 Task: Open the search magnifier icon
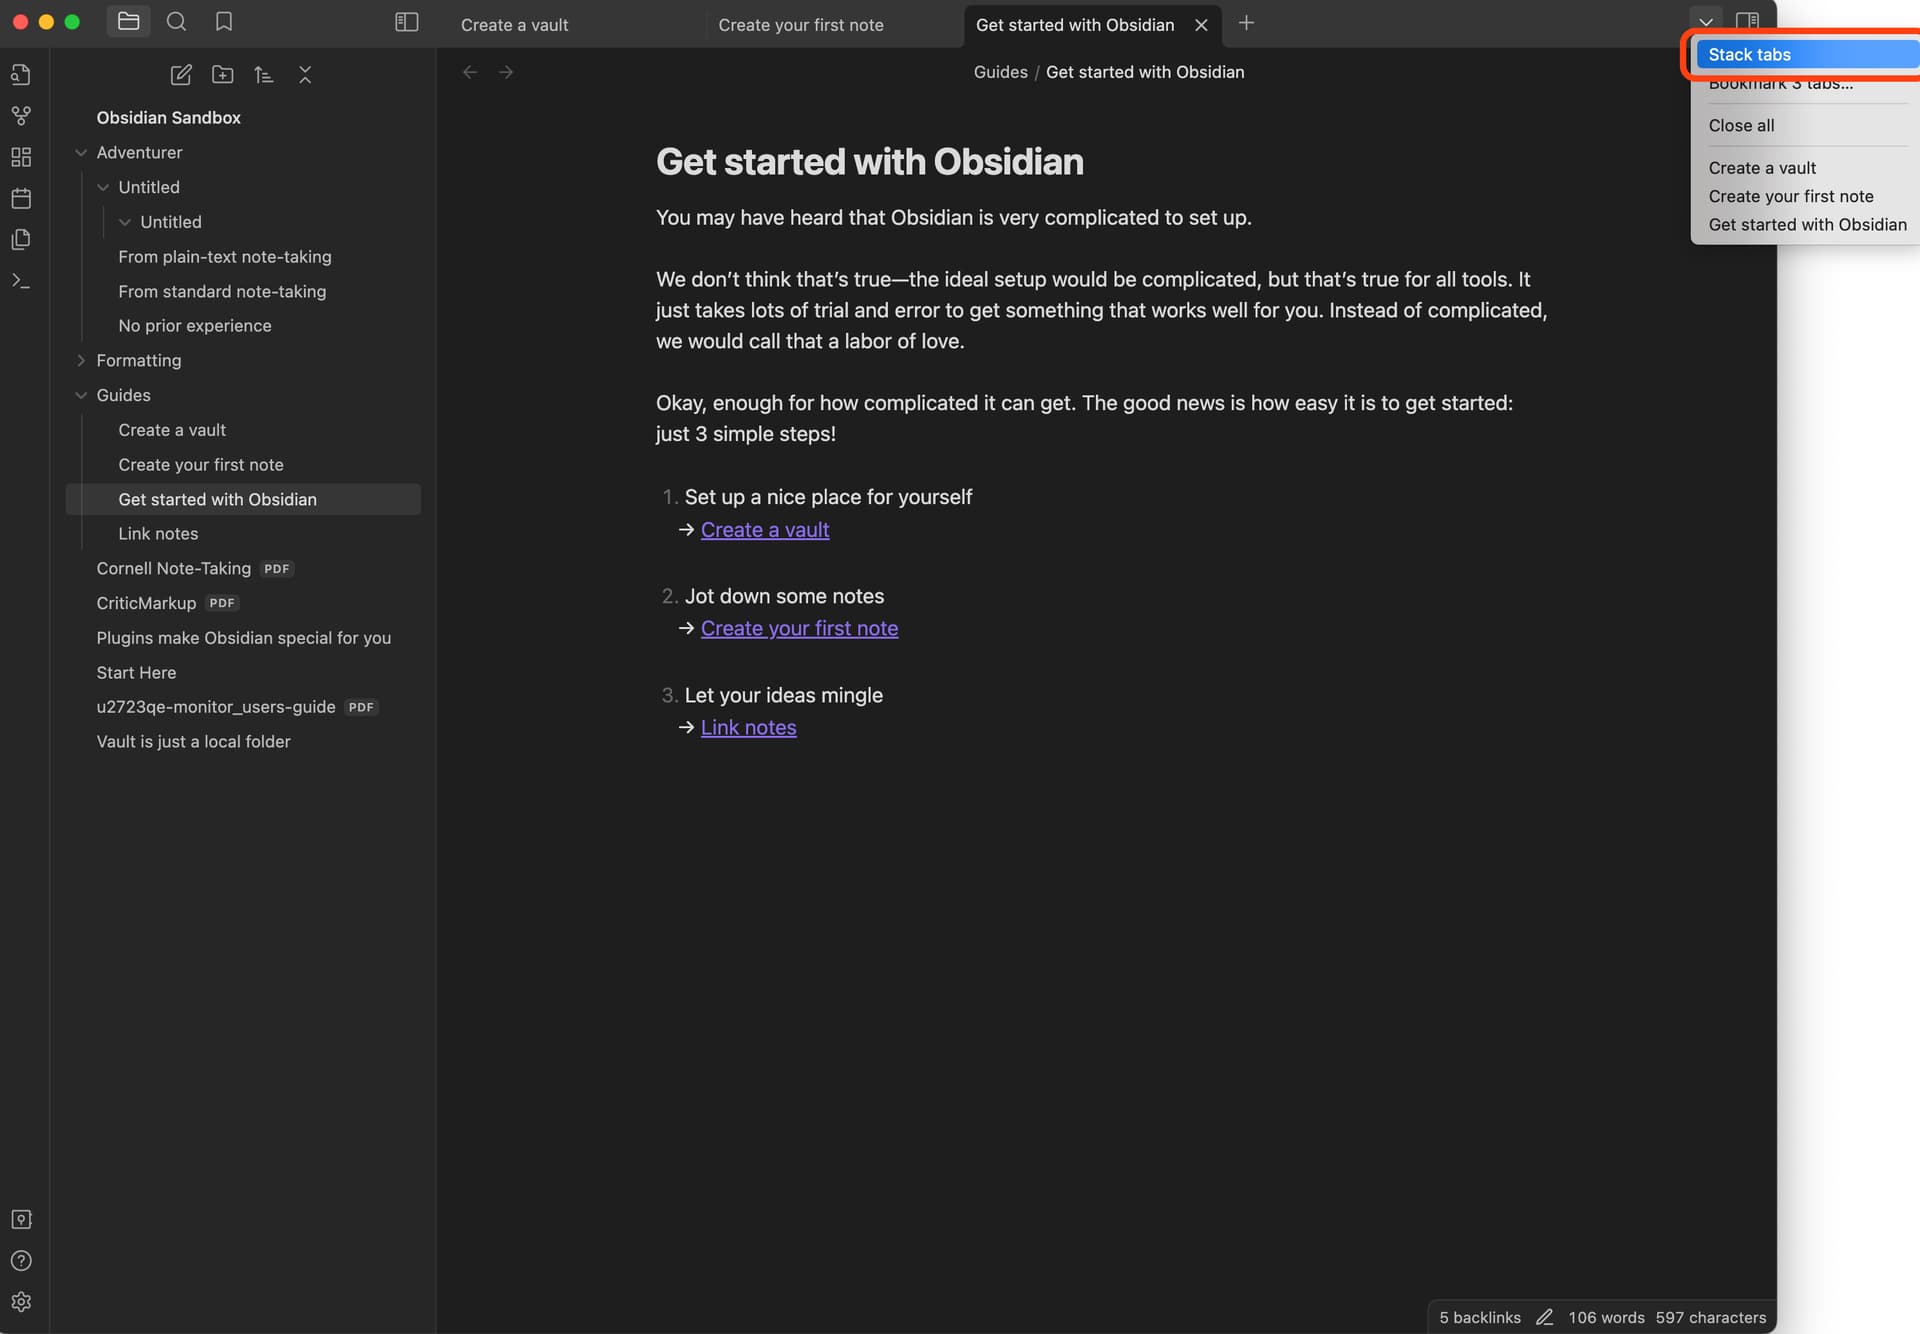coord(176,21)
